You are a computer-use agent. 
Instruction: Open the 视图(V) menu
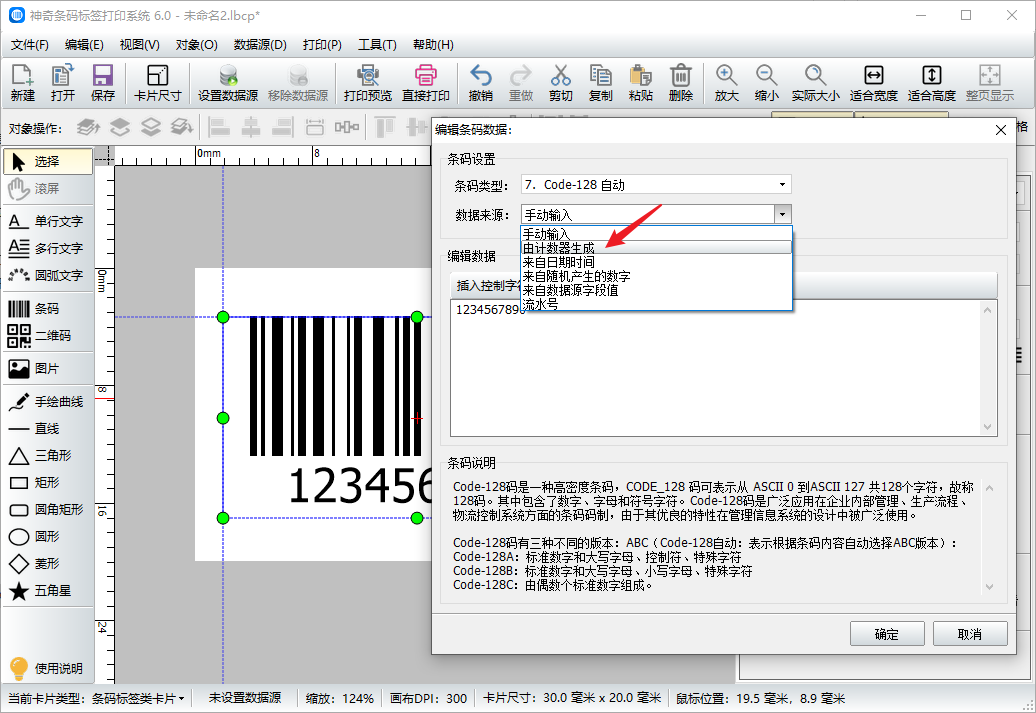click(x=139, y=45)
